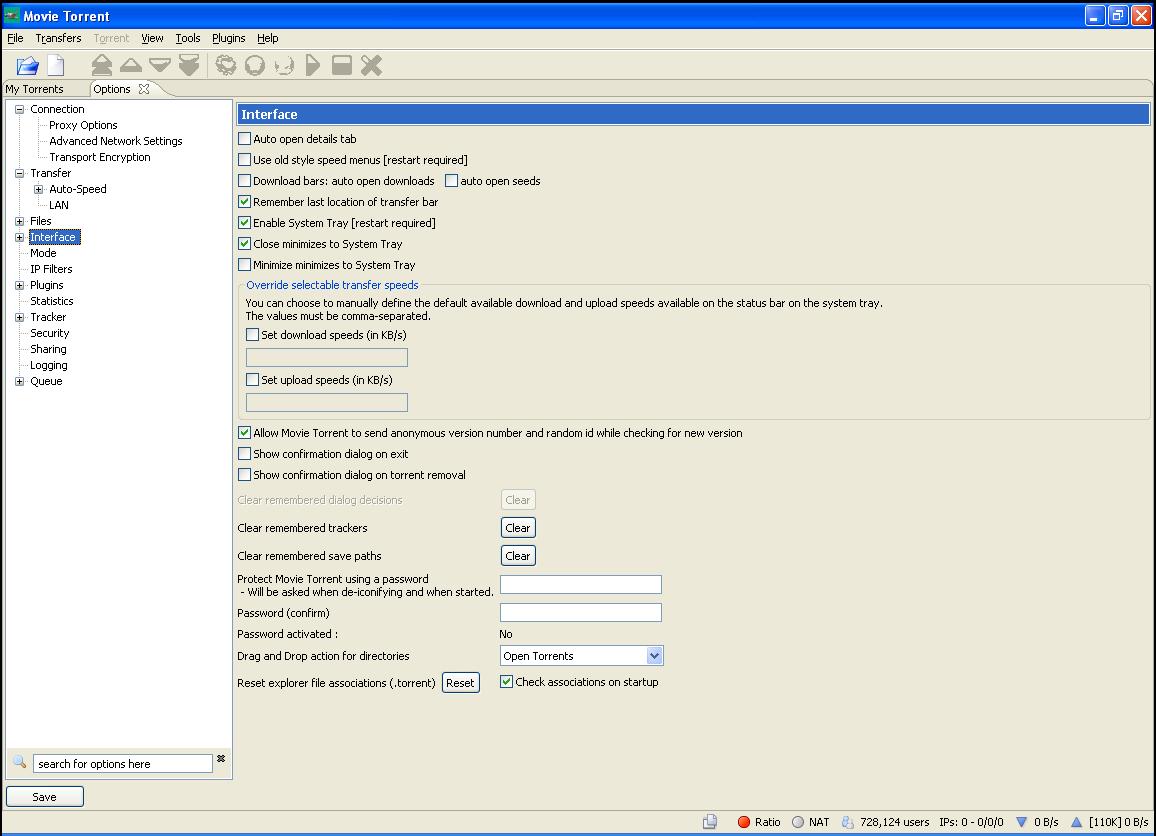Expand the Queue tree node
This screenshot has width=1156, height=836.
[x=20, y=382]
